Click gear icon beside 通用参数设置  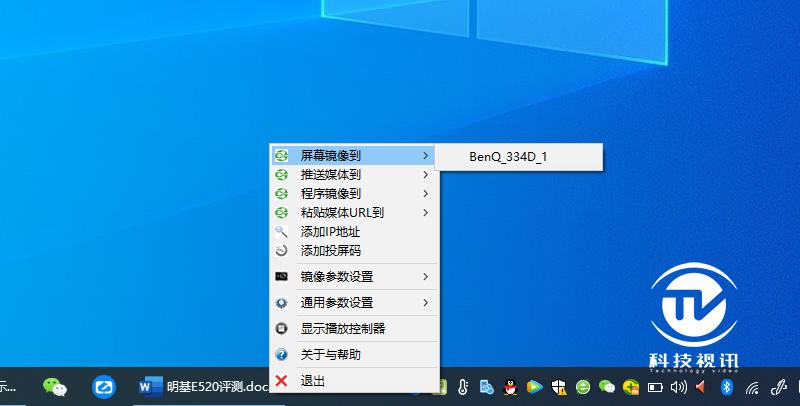coord(282,303)
